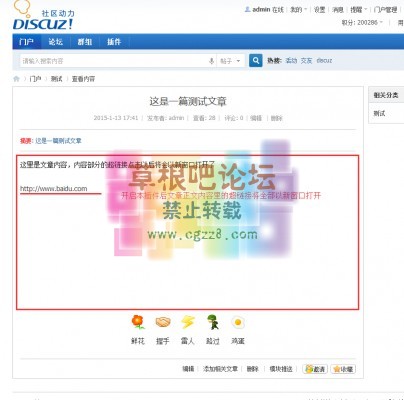404x400 pixels.
Task: Click 评论: 0 in article meta line
Action: click(234, 118)
